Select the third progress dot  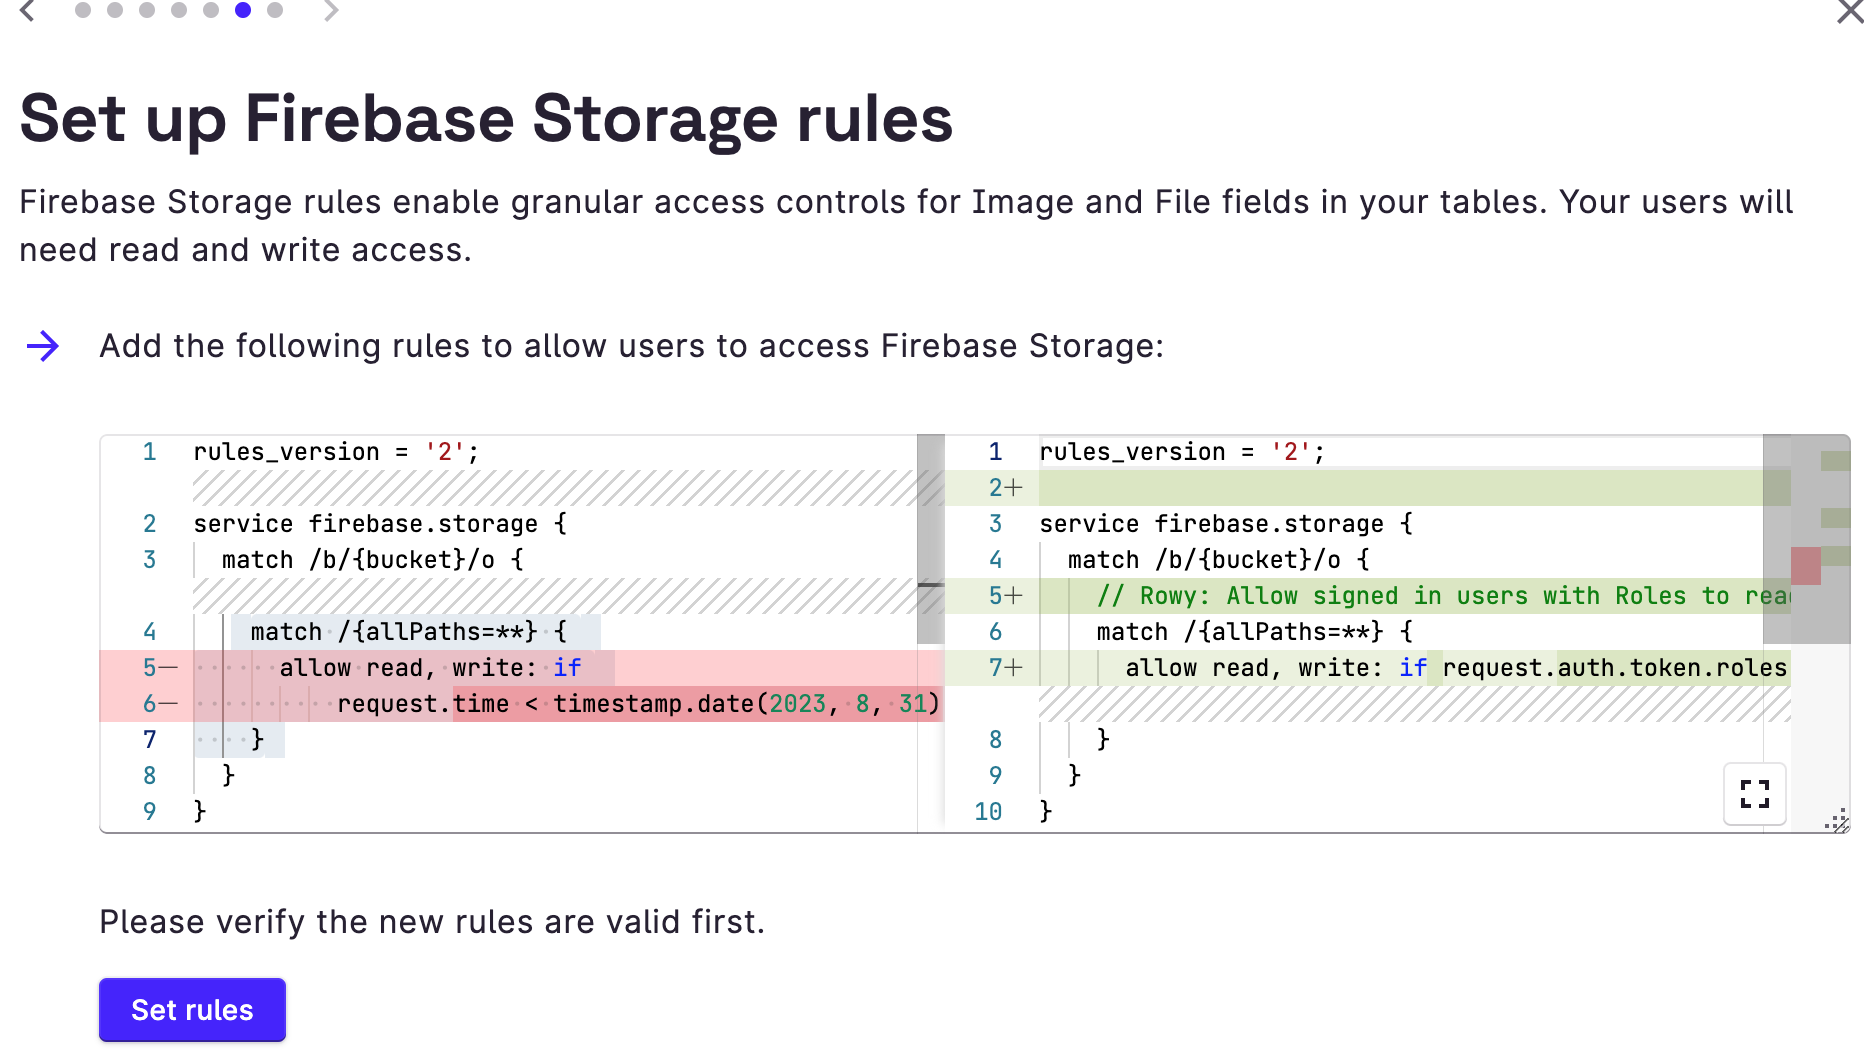pyautogui.click(x=145, y=10)
